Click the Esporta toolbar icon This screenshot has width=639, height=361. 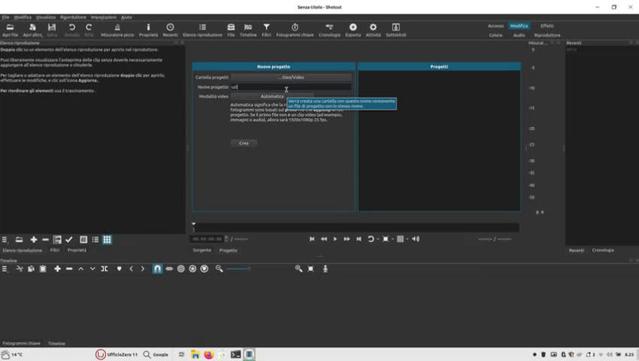pos(353,30)
